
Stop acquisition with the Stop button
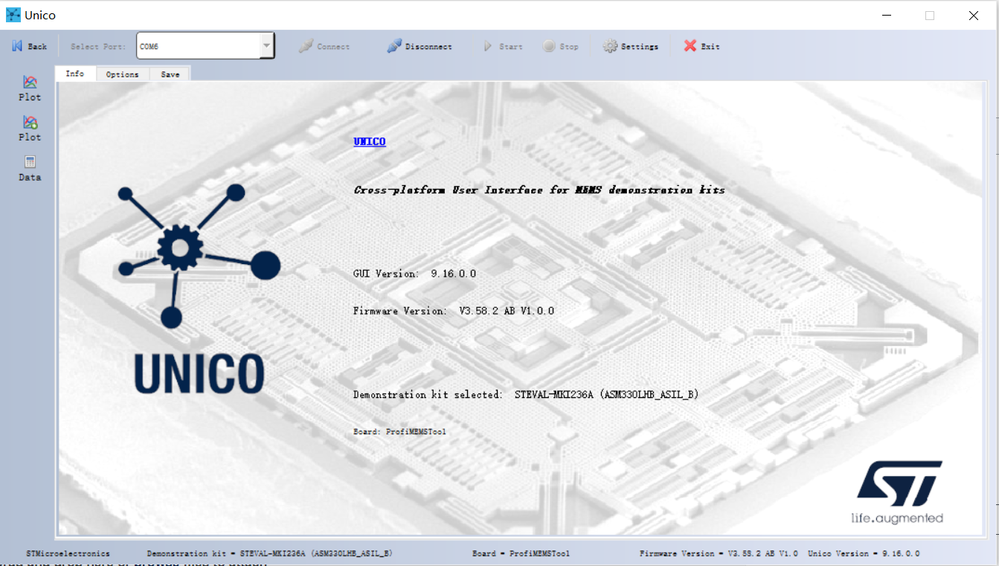[x=561, y=47]
